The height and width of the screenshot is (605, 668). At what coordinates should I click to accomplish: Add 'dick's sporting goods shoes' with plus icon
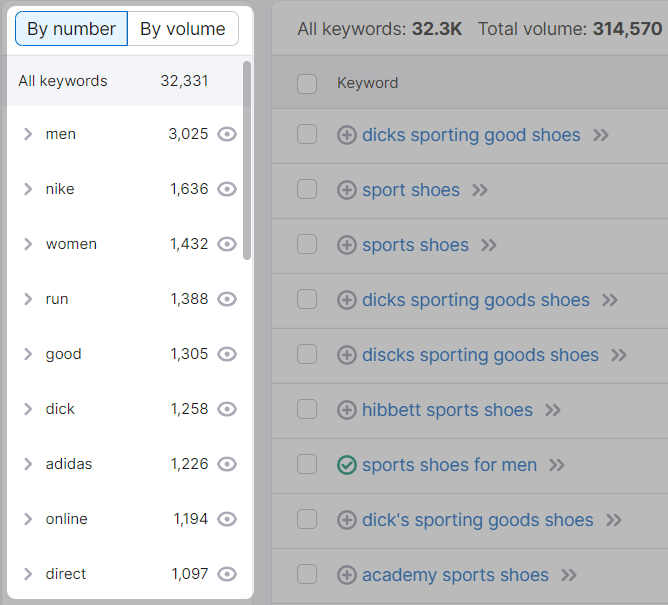coord(347,520)
